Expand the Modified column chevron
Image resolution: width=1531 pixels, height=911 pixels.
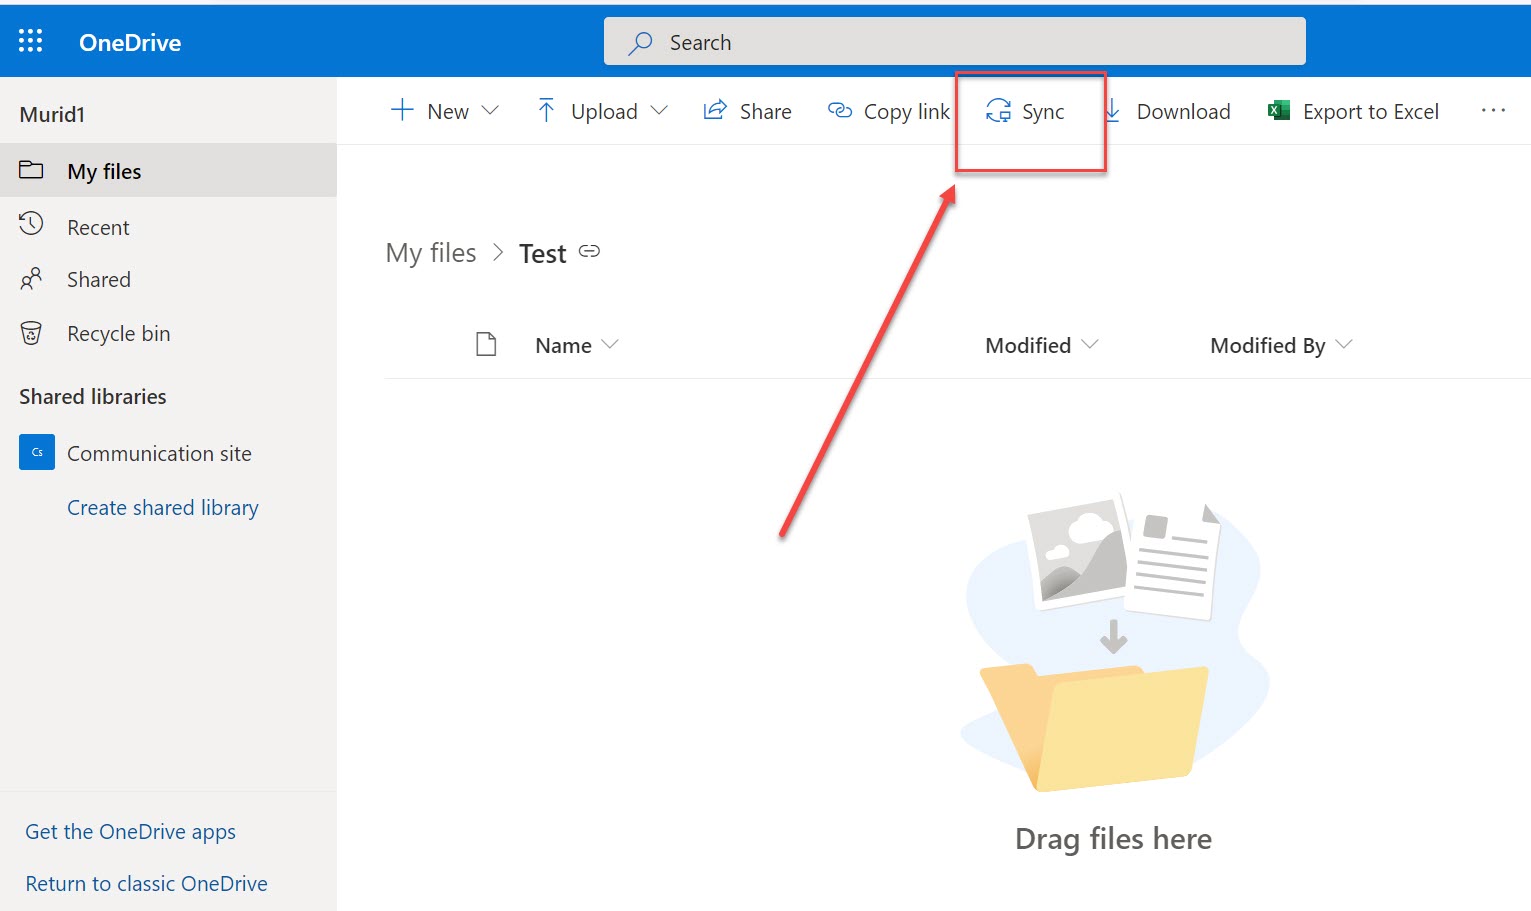tap(1090, 344)
